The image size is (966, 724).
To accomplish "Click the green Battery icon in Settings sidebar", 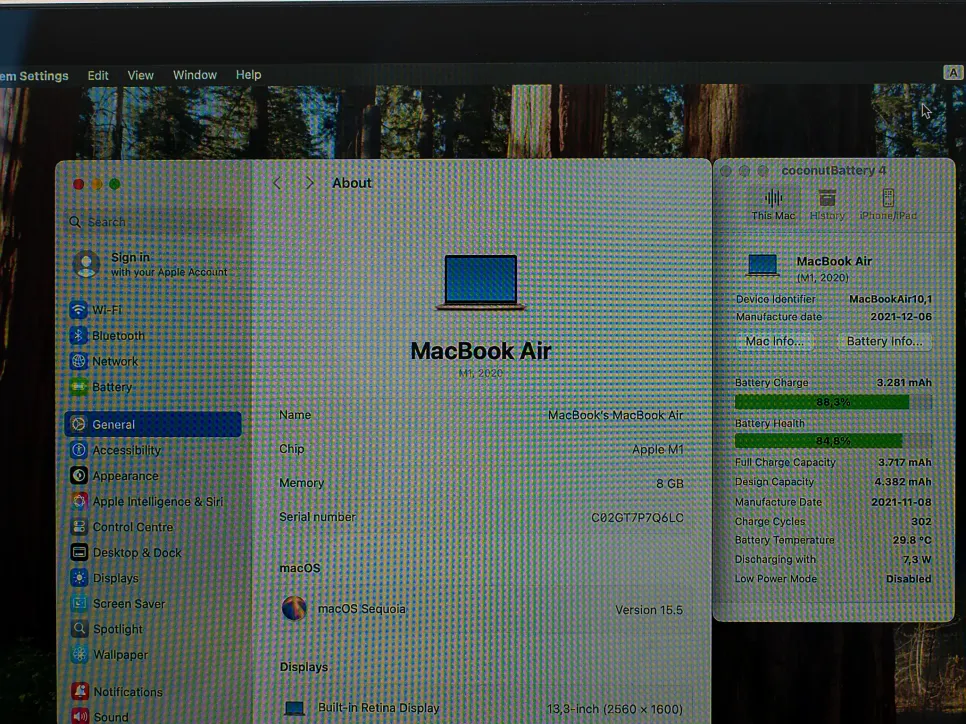I will pos(78,387).
